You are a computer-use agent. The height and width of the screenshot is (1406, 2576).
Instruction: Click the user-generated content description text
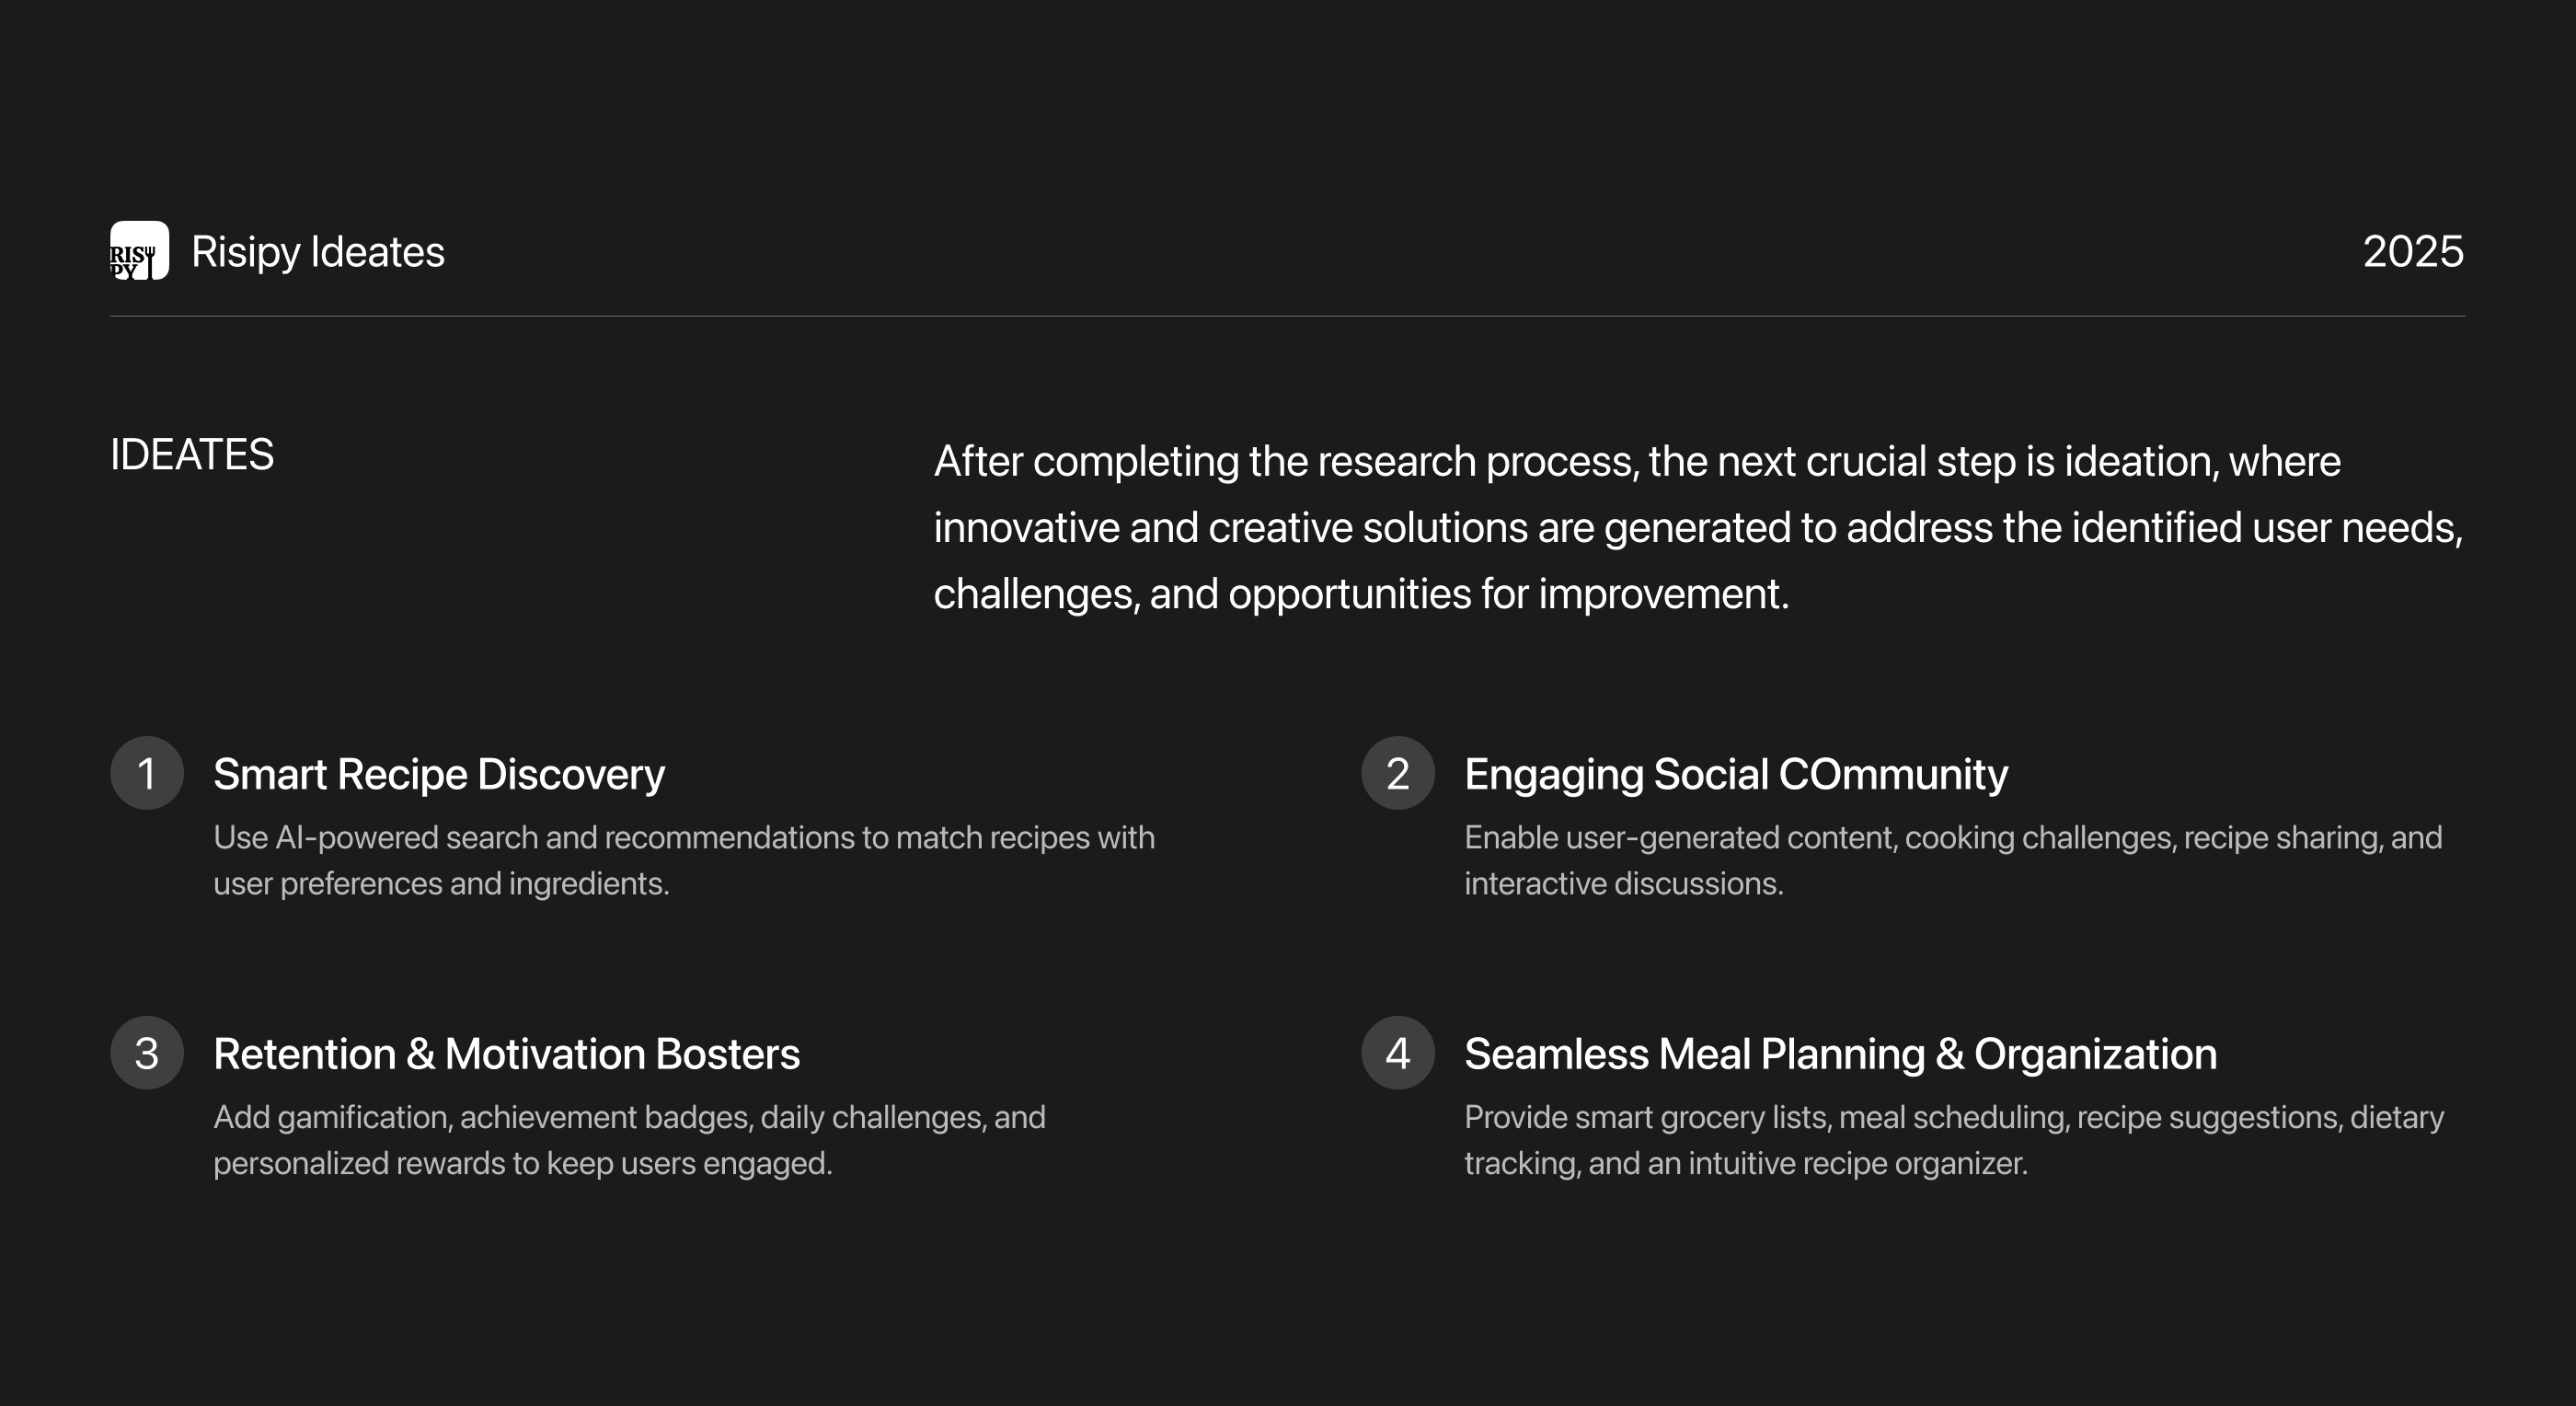pos(1952,860)
